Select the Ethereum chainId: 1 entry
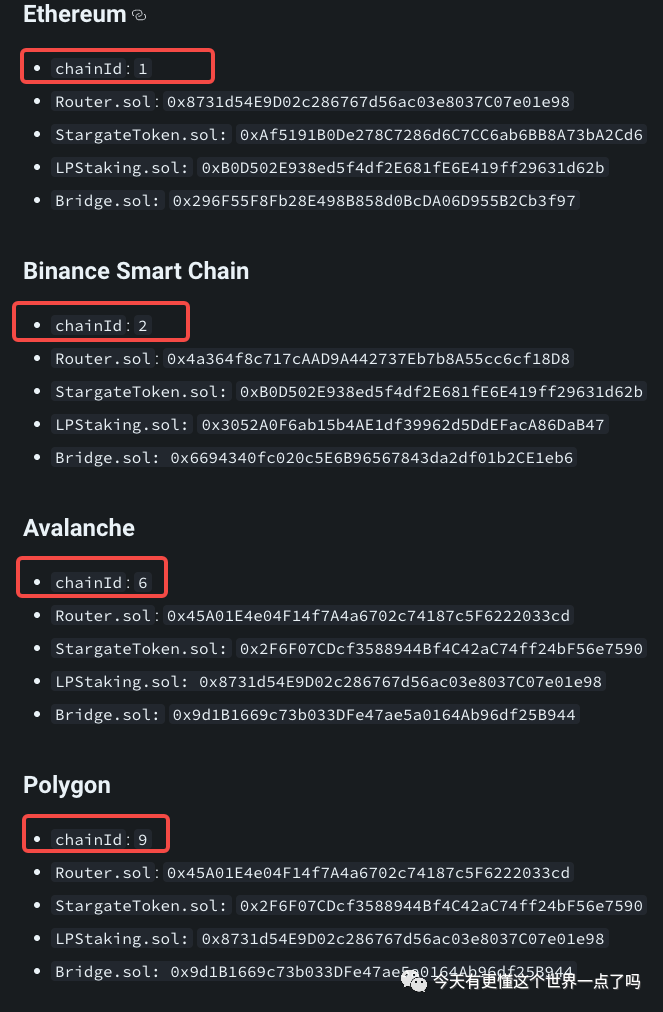Viewport: 663px width, 1012px height. (101, 68)
